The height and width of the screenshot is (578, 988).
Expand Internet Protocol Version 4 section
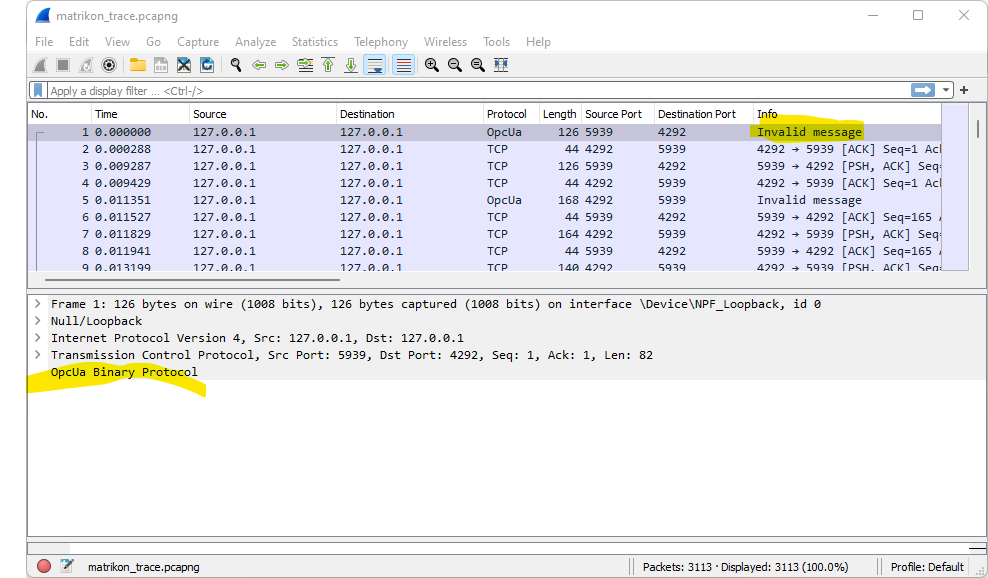click(37, 338)
